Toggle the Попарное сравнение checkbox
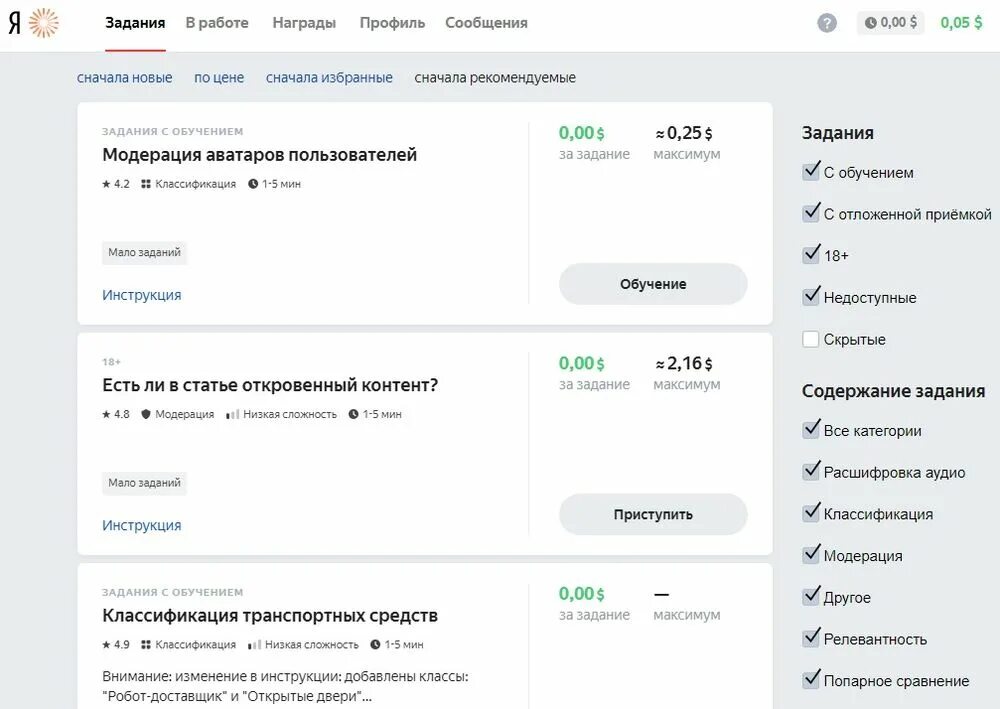1000x709 pixels. pyautogui.click(x=811, y=680)
